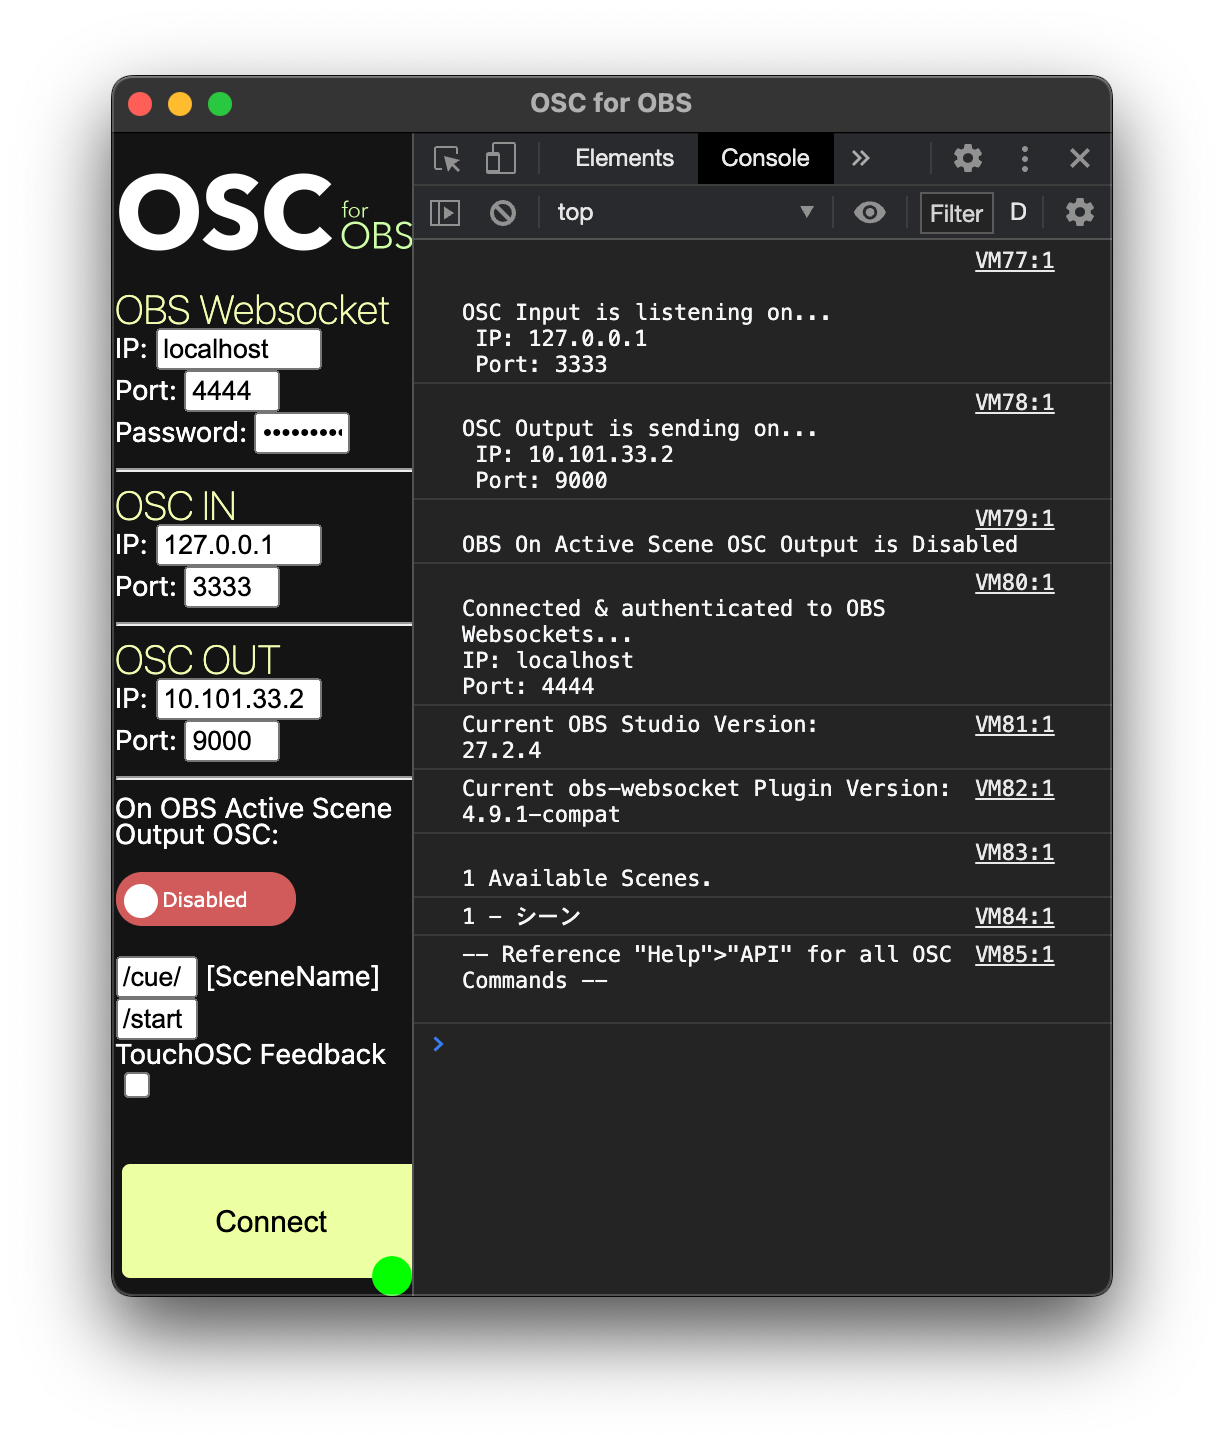Open console settings gear icon
The width and height of the screenshot is (1224, 1444).
click(1079, 213)
